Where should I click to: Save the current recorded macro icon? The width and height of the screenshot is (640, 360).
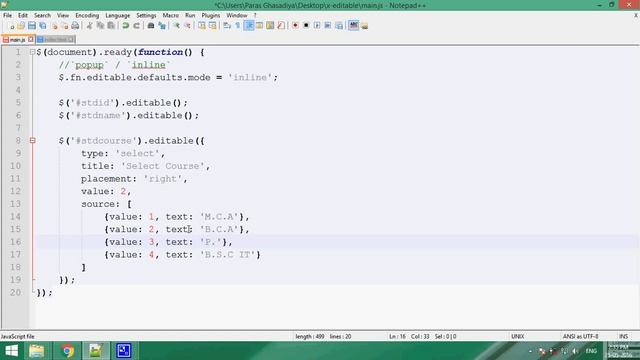[339, 26]
